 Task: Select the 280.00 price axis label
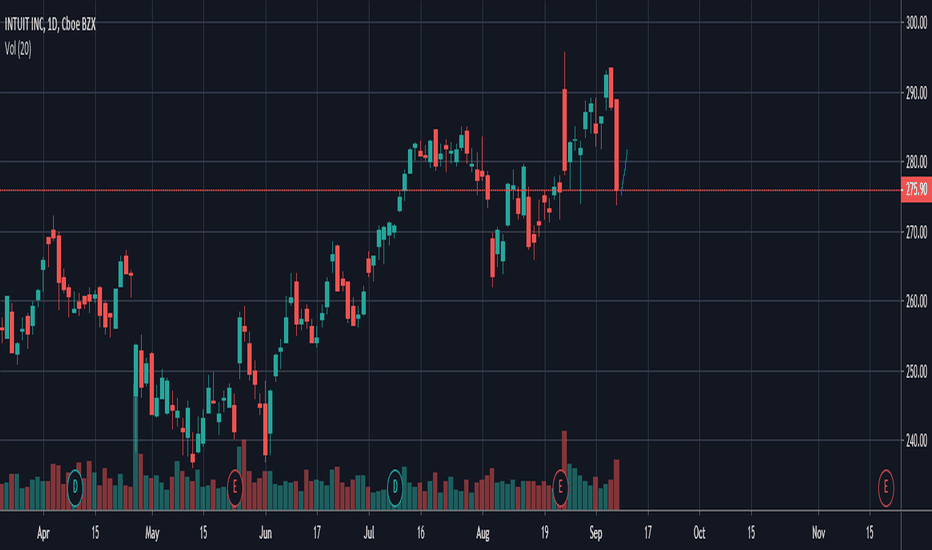(x=916, y=162)
